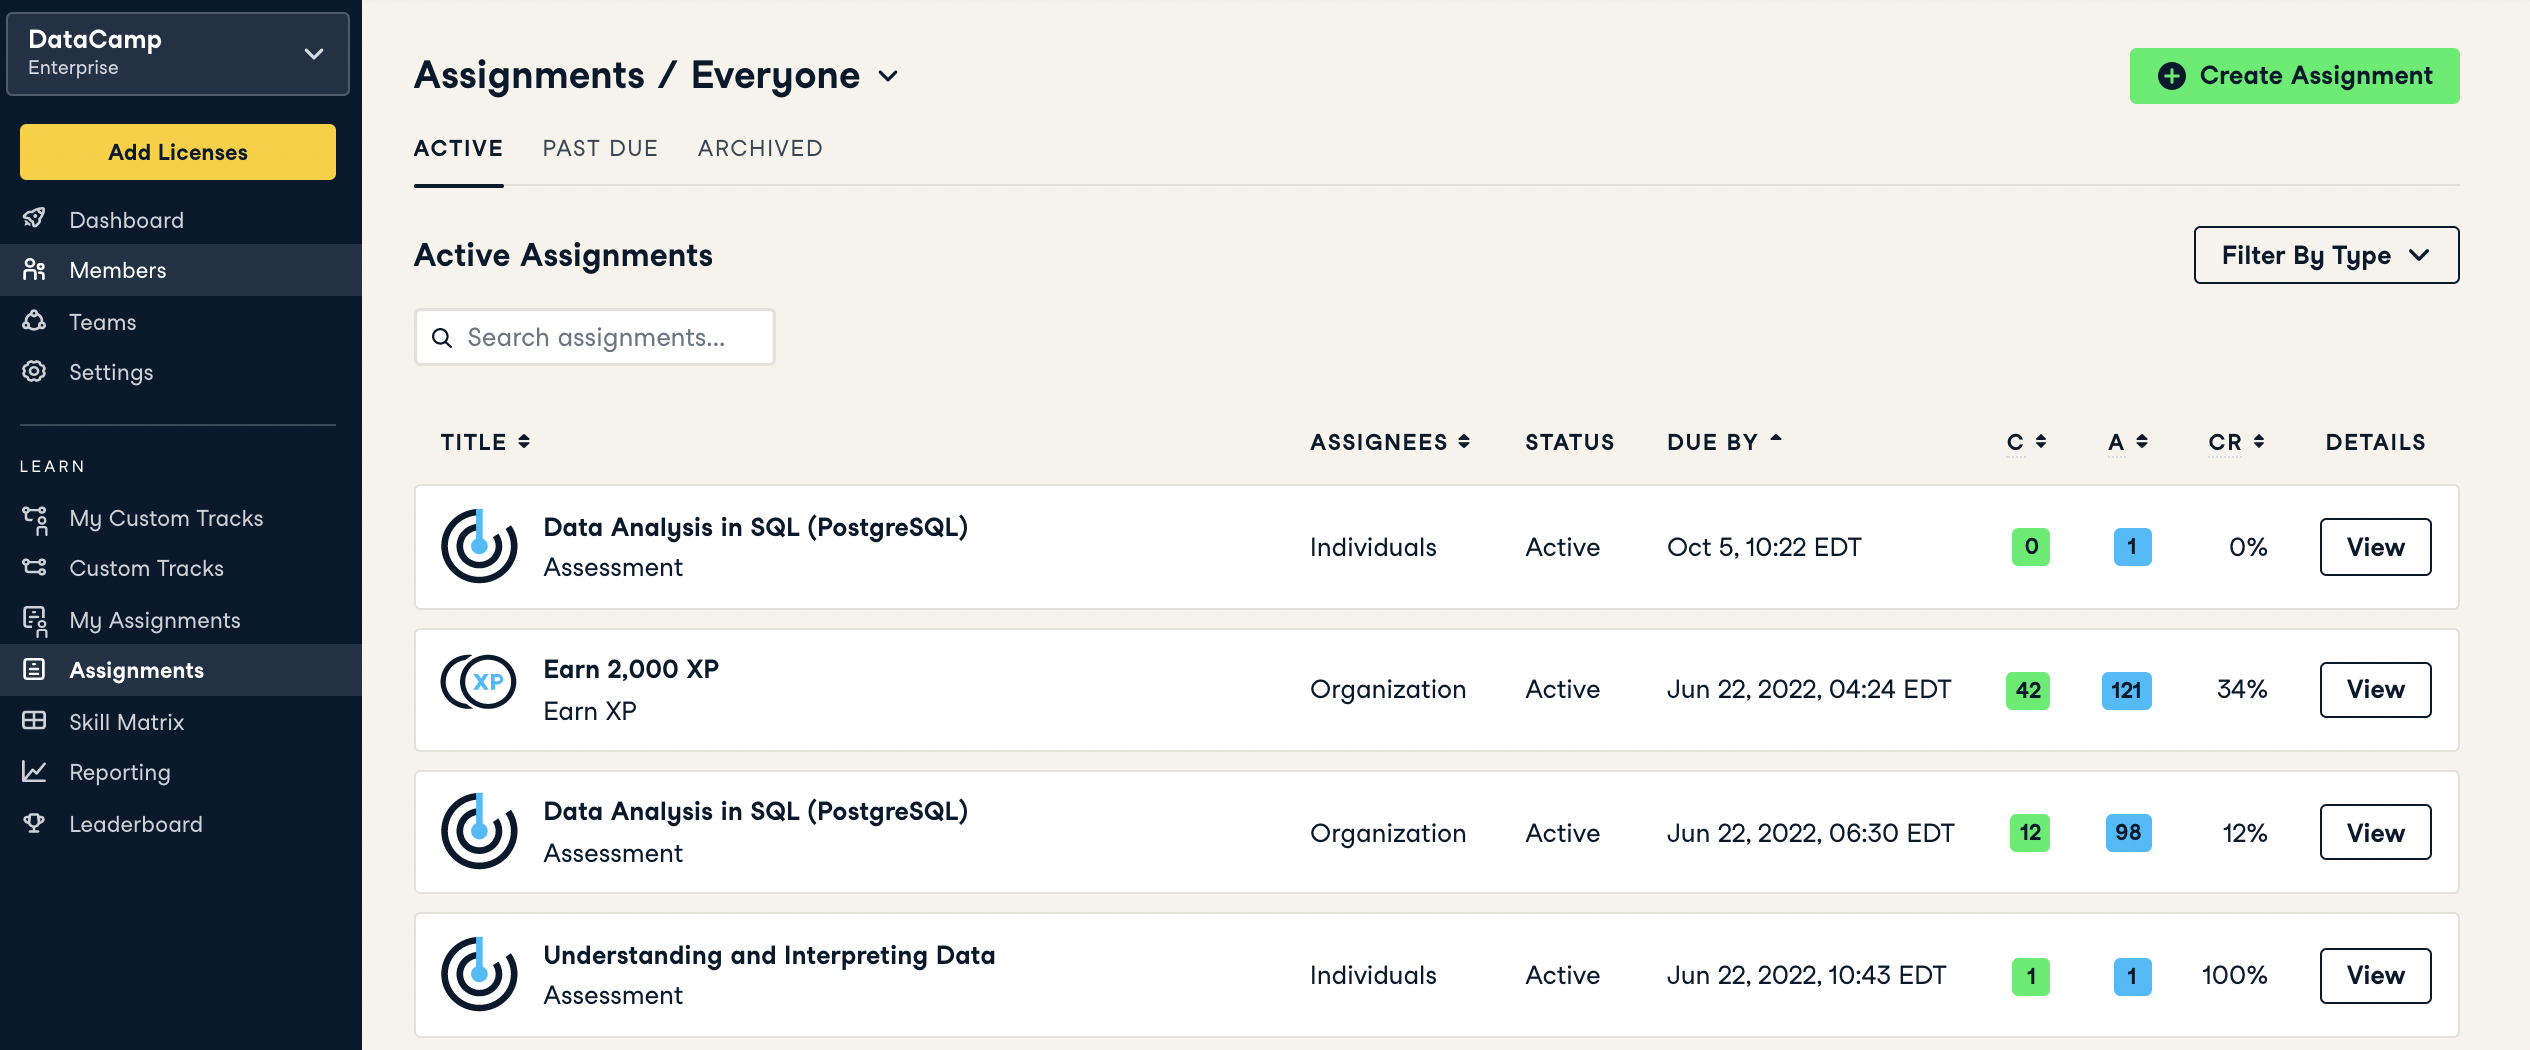Click the Add Licenses button
Image resolution: width=2530 pixels, height=1050 pixels.
178,152
